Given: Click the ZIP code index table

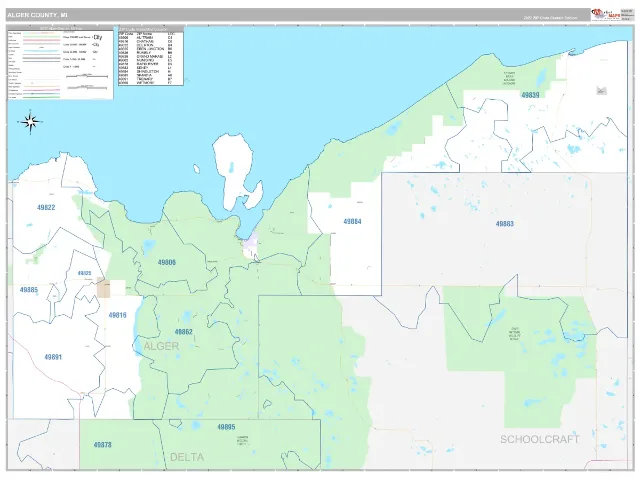Looking at the screenshot, I should tap(151, 56).
